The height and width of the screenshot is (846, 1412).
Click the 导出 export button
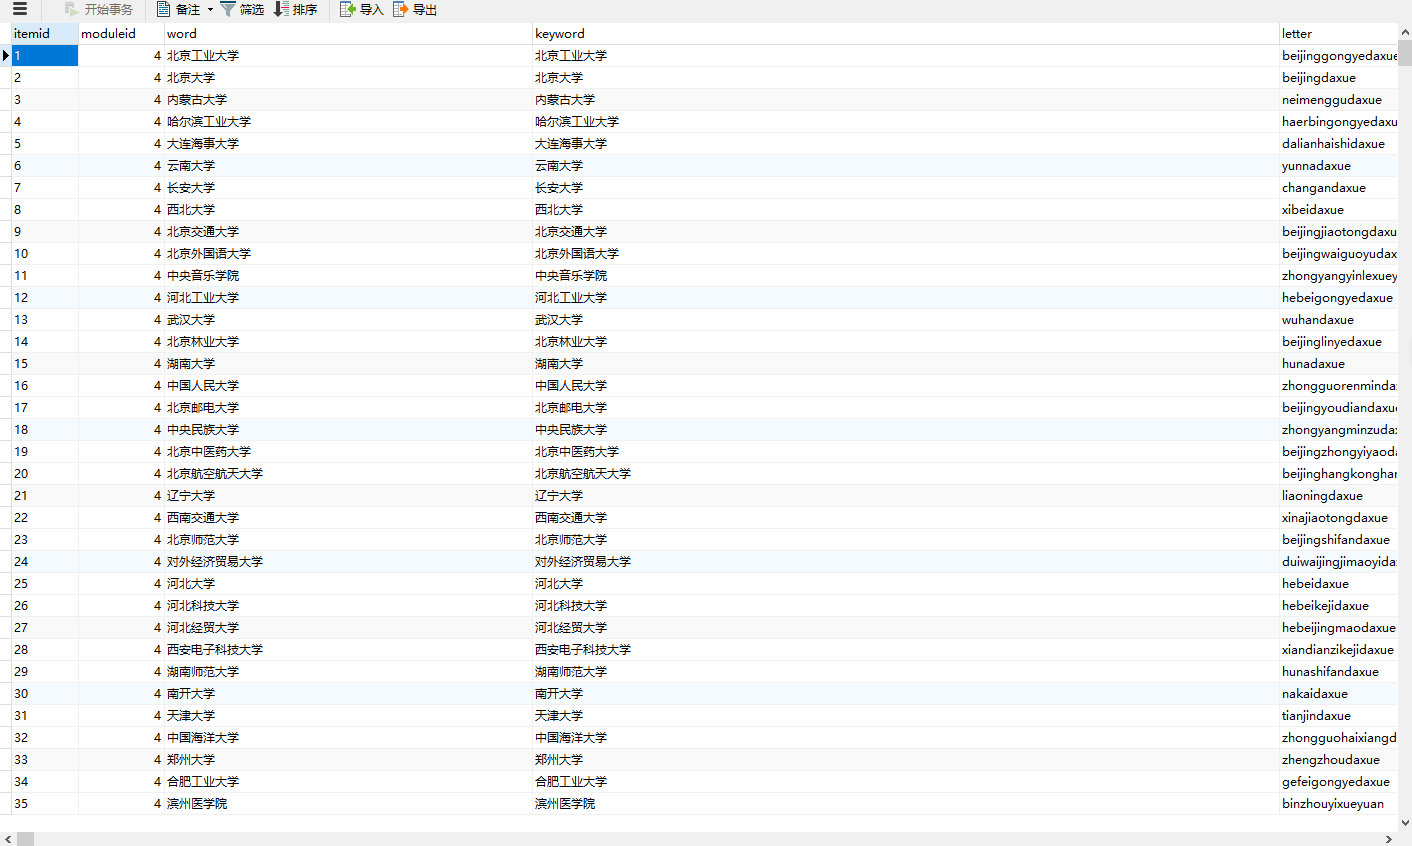click(x=415, y=9)
